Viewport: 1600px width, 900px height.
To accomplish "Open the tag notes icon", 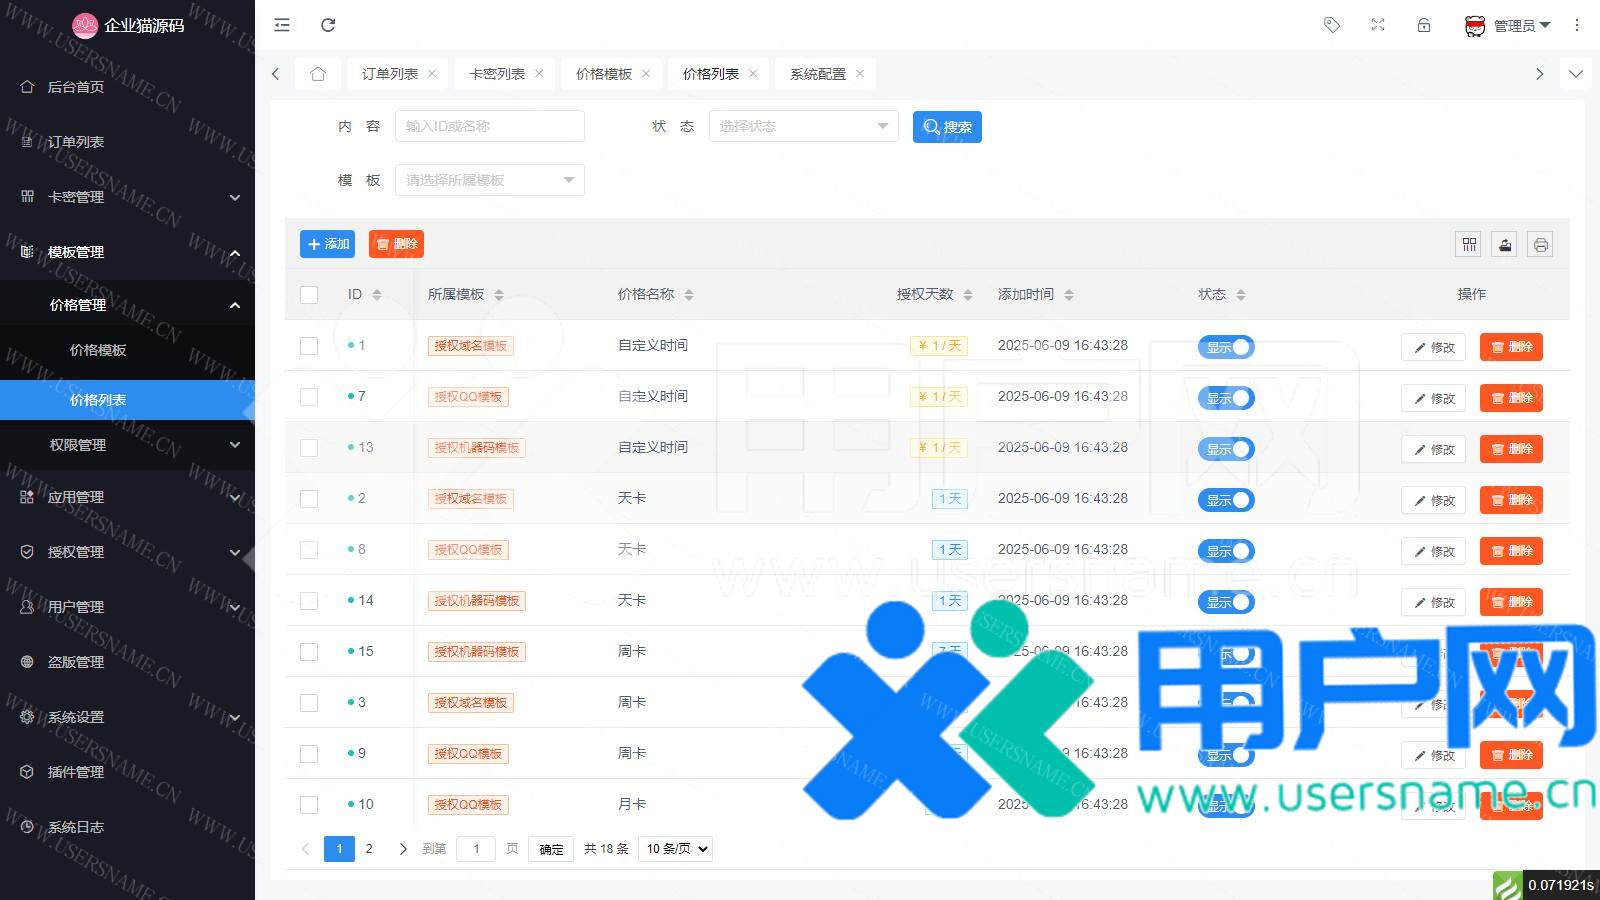I will (x=1331, y=25).
